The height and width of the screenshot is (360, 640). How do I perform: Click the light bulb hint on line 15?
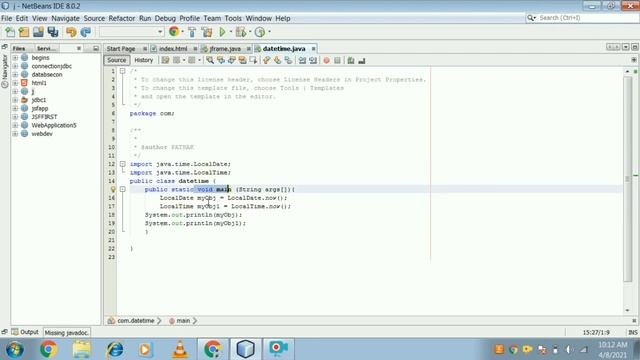[x=113, y=189]
